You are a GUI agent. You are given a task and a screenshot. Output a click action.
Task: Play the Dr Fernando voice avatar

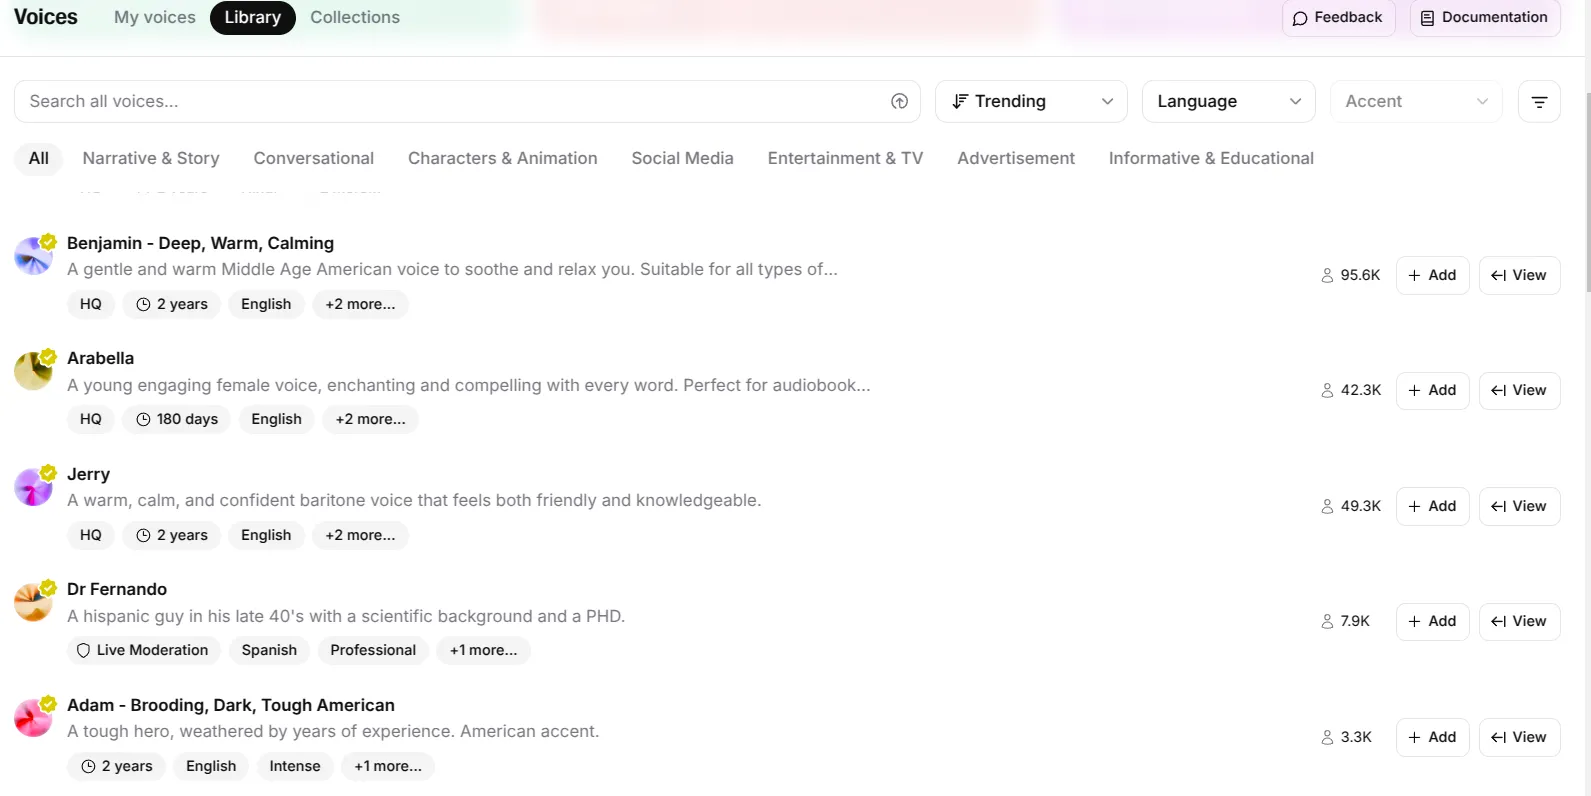click(x=33, y=602)
